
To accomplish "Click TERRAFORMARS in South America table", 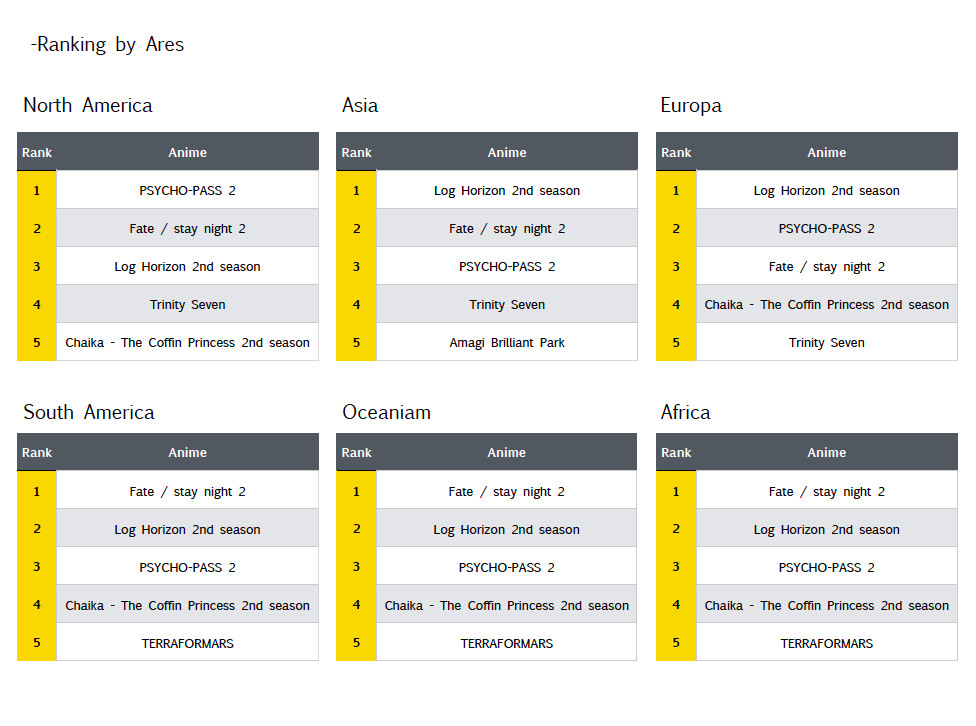I will (x=187, y=643).
